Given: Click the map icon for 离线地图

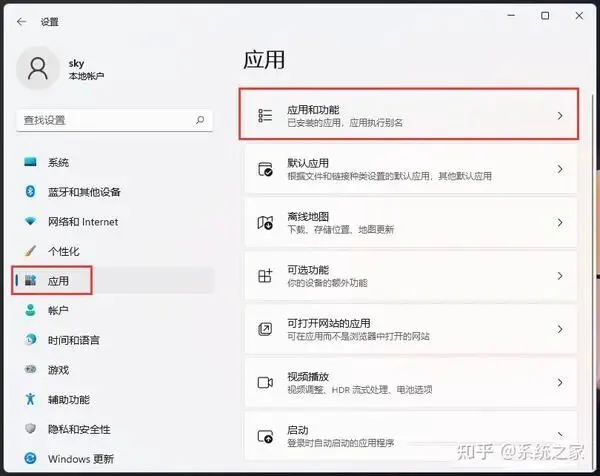Looking at the screenshot, I should pos(265,222).
